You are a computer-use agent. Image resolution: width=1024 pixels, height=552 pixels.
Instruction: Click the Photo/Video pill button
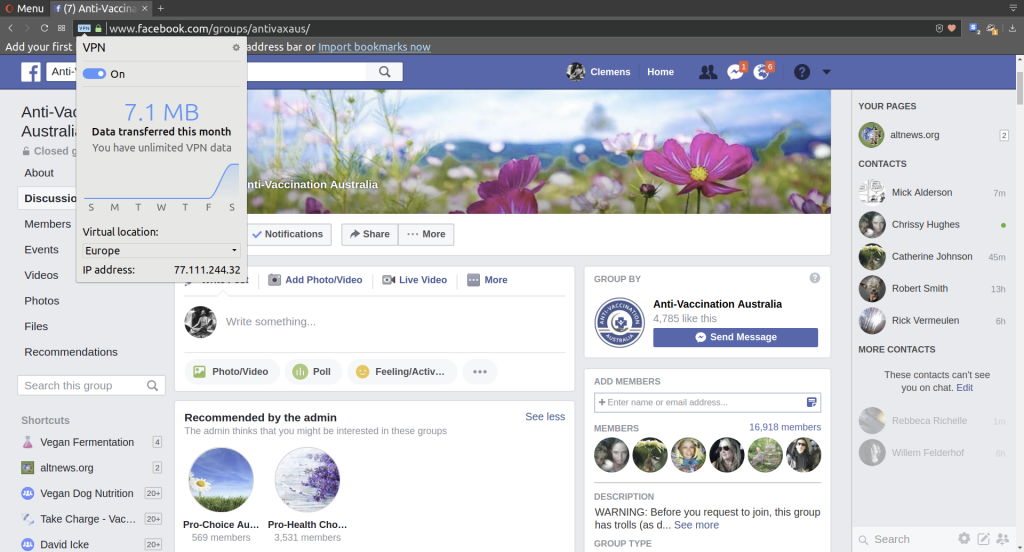[x=232, y=372]
